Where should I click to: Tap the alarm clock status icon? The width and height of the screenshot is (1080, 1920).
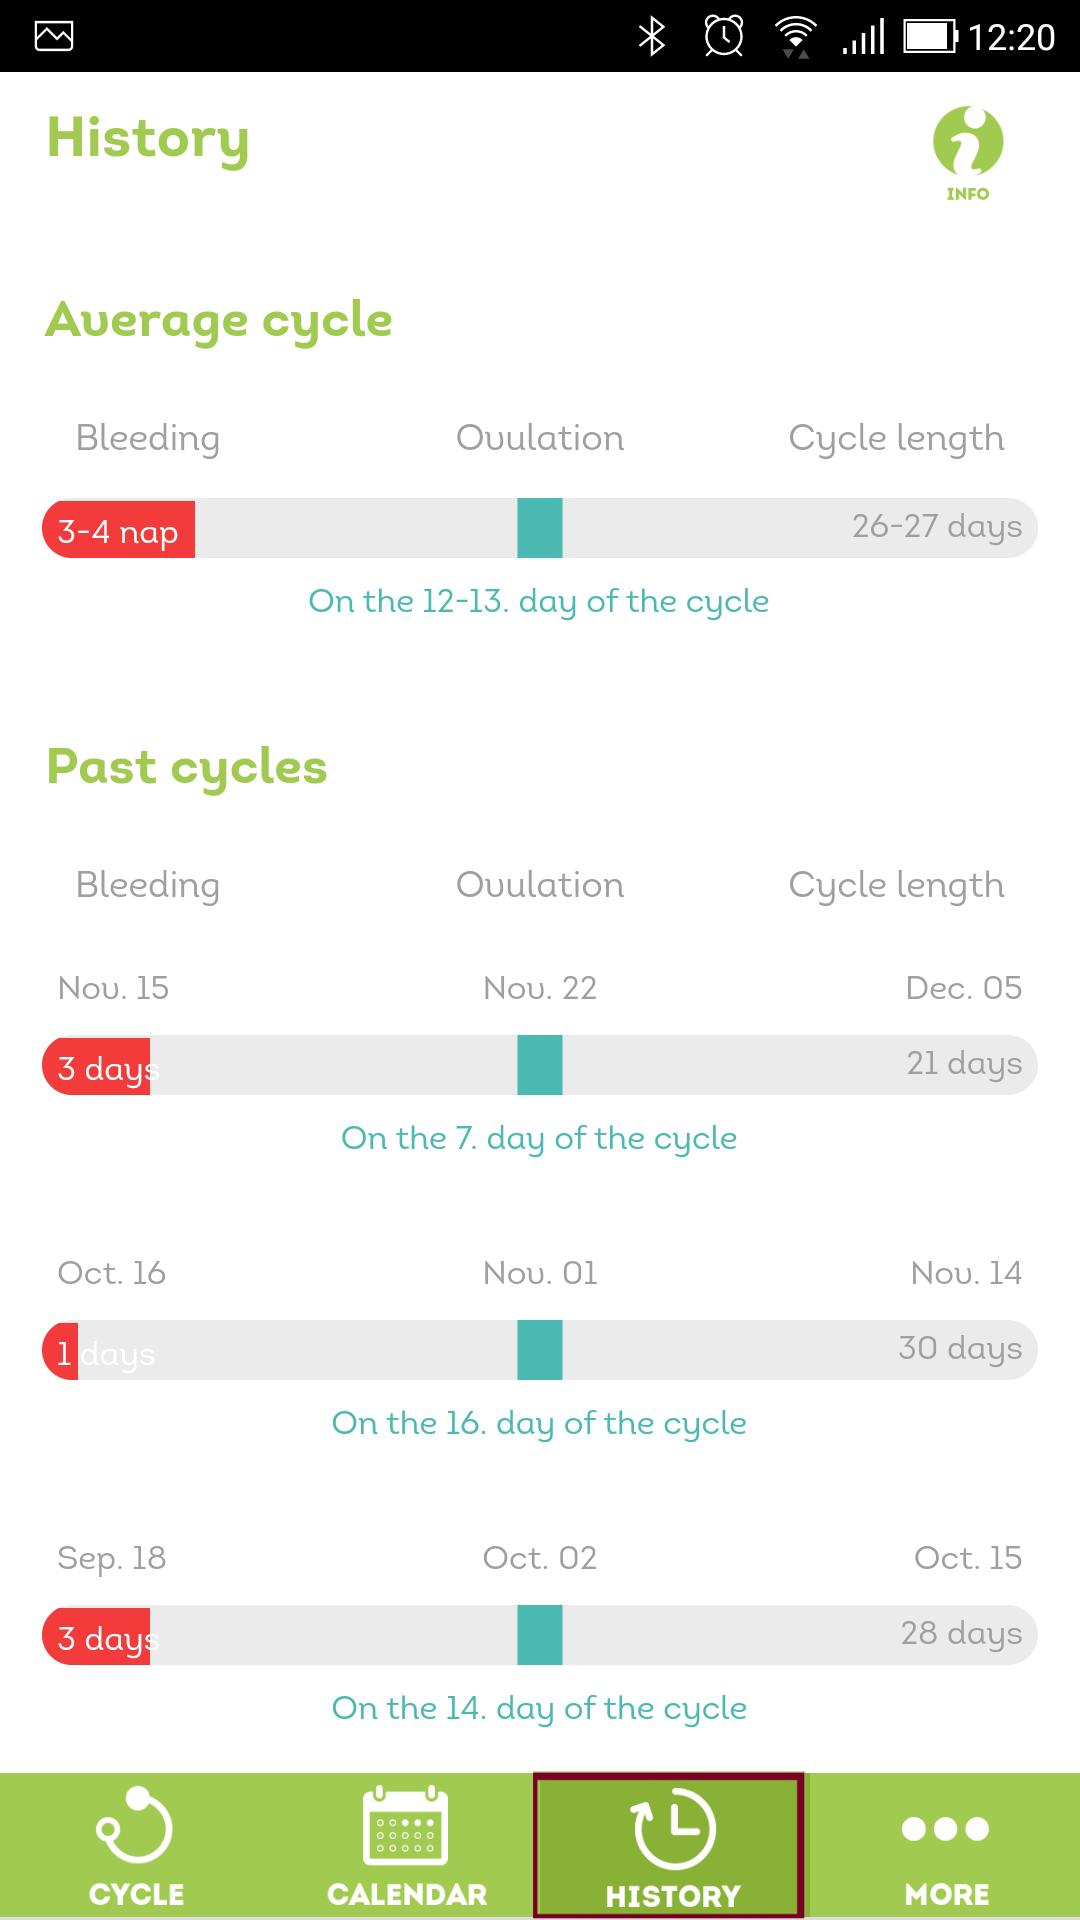click(x=724, y=37)
